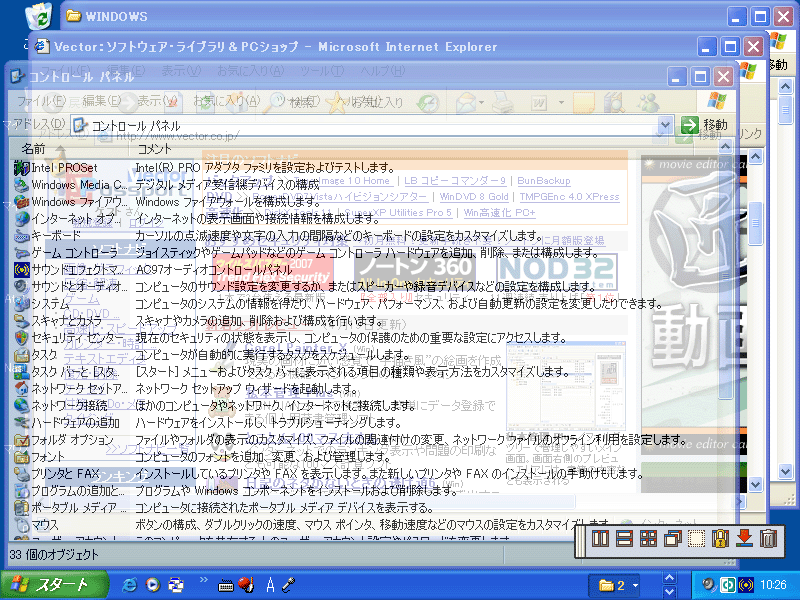Click the taskbar scroll down arrow
The image size is (800, 600).
point(670,592)
